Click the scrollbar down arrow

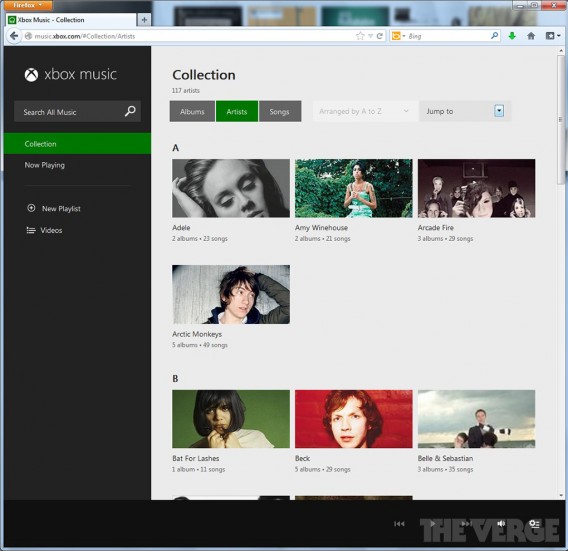click(x=561, y=495)
